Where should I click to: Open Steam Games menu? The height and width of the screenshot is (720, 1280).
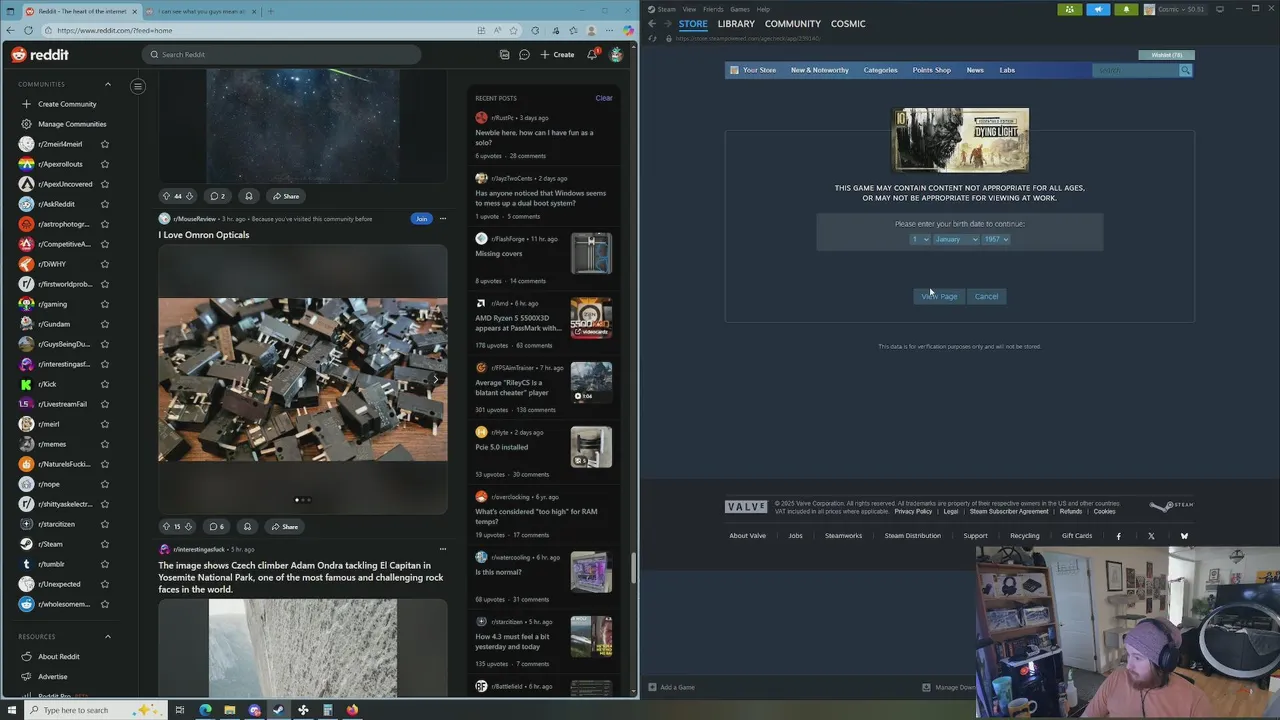point(740,9)
